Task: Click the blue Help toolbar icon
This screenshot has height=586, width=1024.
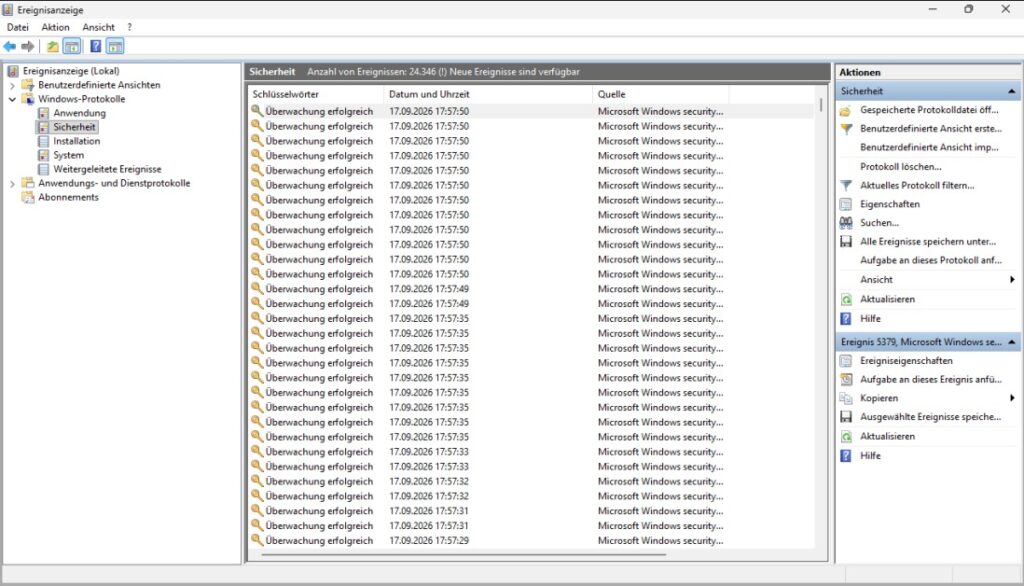Action: pyautogui.click(x=95, y=46)
